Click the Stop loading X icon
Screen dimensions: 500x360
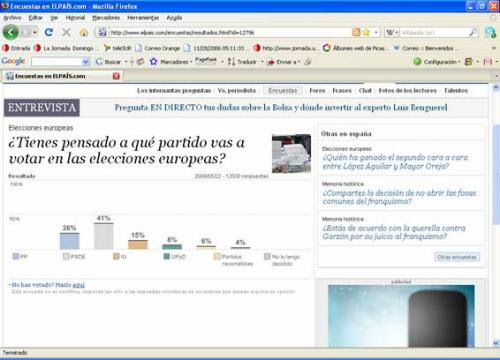point(66,32)
